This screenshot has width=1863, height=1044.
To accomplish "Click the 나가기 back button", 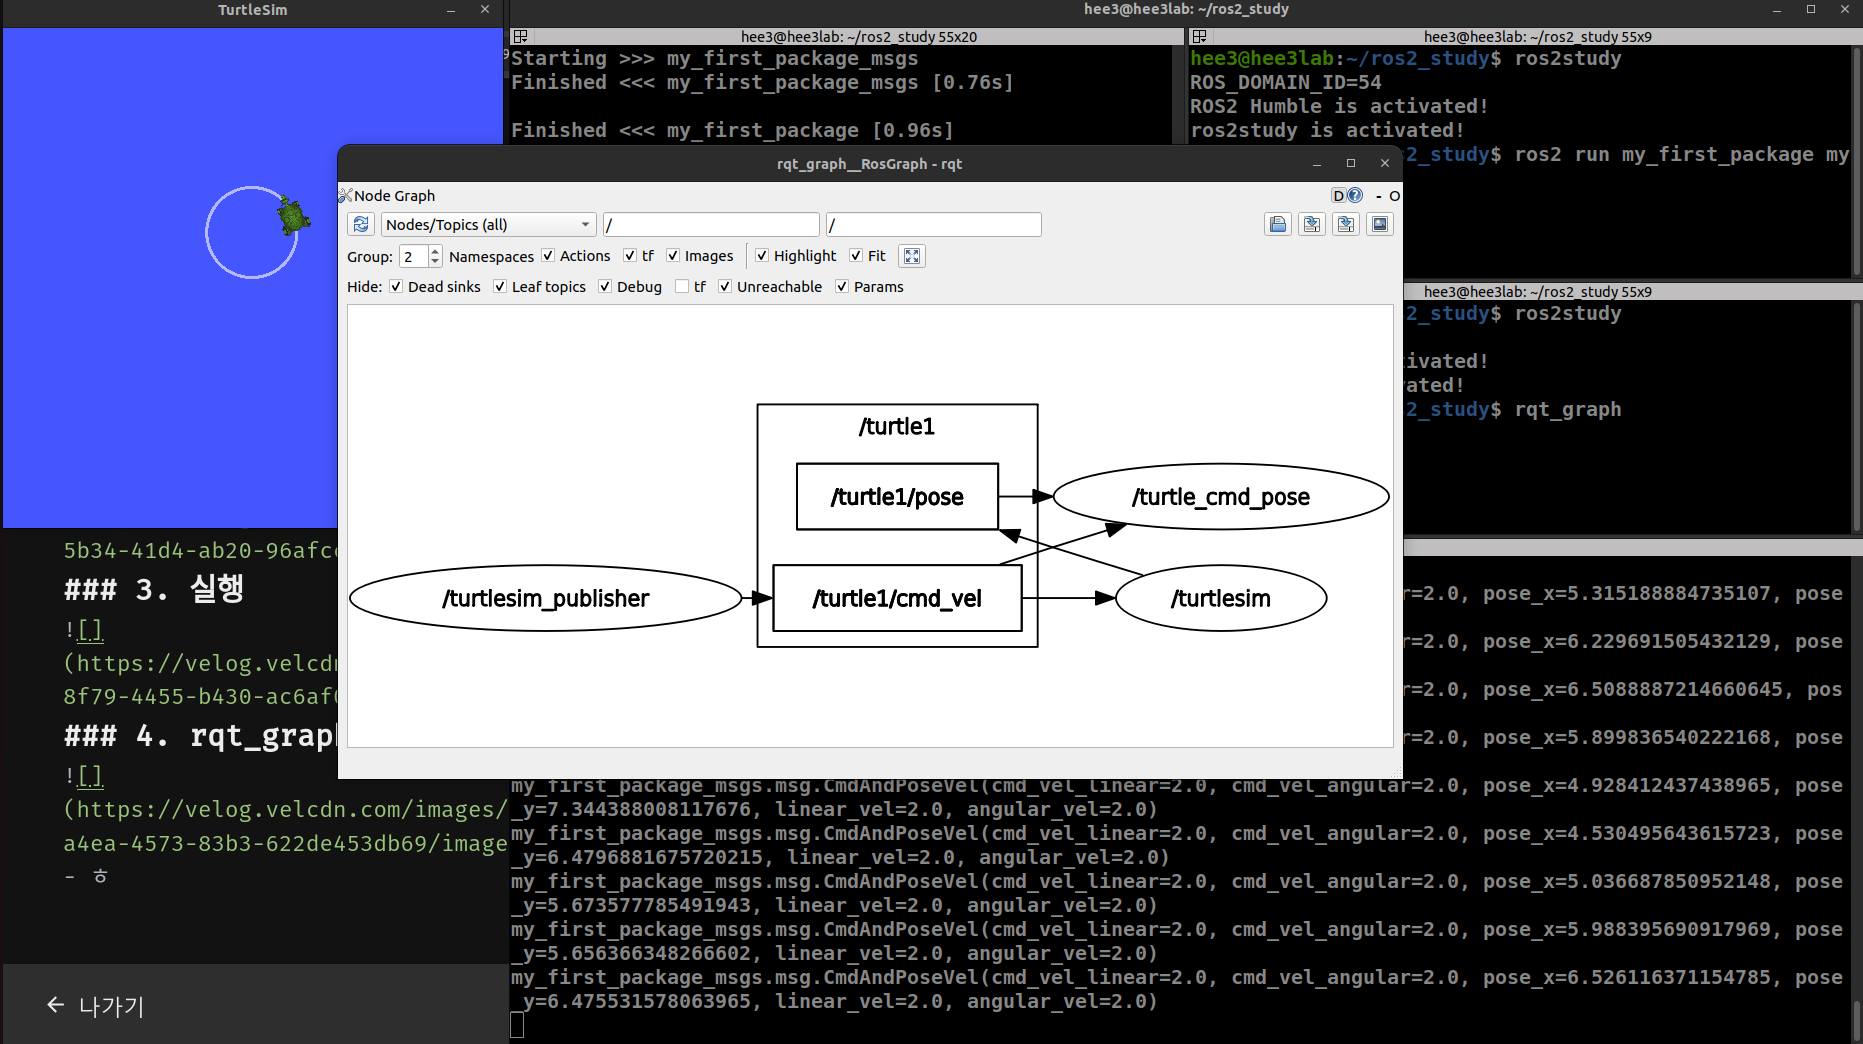I will pos(96,1006).
